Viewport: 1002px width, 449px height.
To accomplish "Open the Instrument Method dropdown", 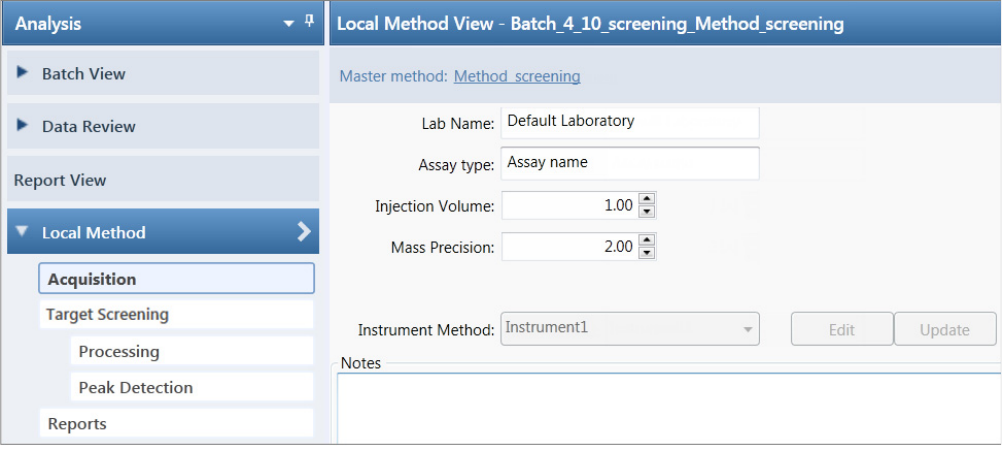I will coord(747,328).
